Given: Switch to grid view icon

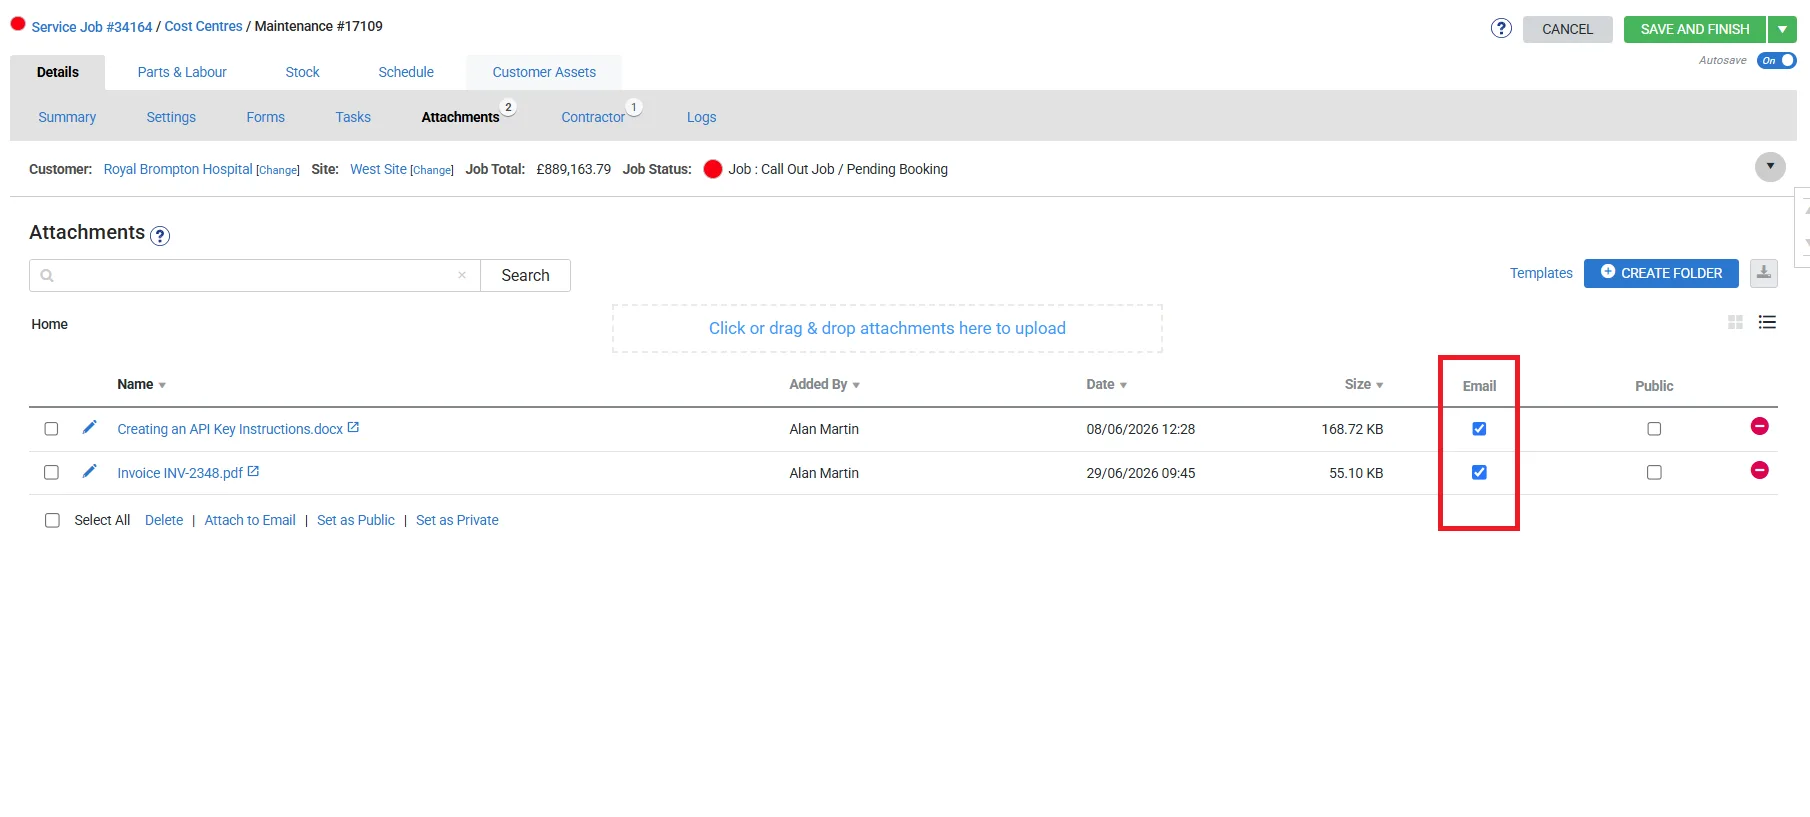Looking at the screenshot, I should coord(1735,322).
